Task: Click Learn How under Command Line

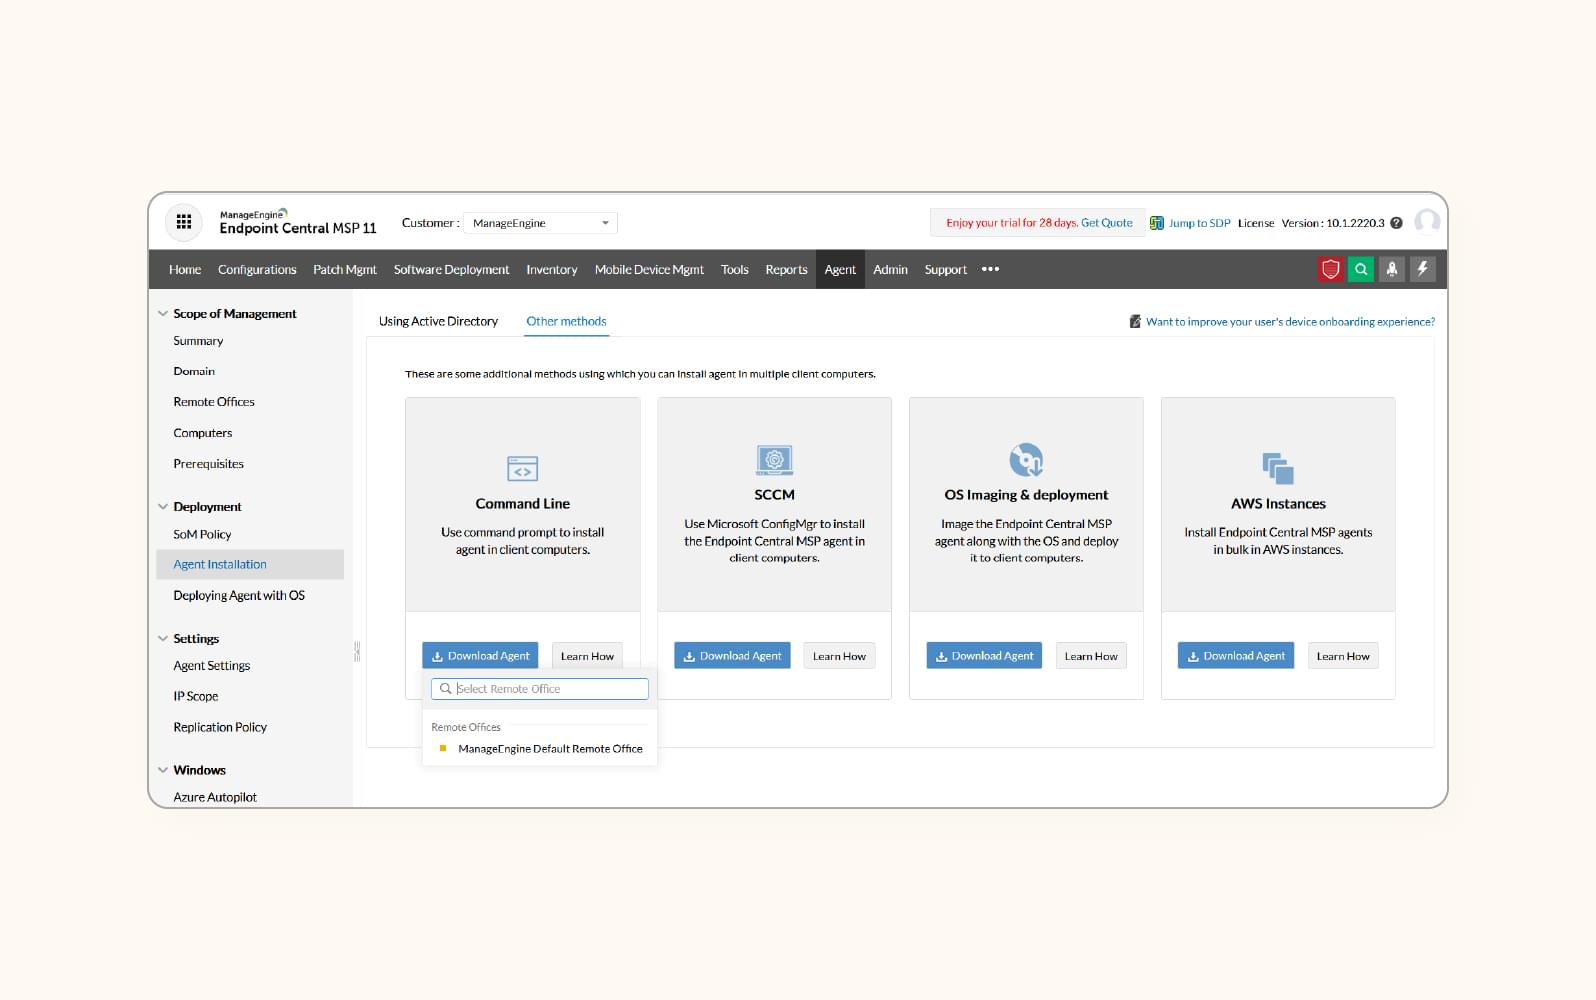Action: pos(587,656)
